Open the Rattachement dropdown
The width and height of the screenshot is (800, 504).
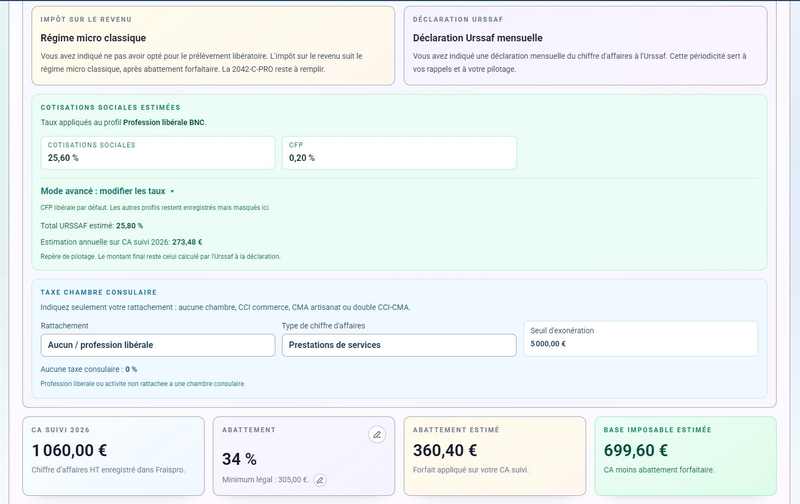(158, 345)
